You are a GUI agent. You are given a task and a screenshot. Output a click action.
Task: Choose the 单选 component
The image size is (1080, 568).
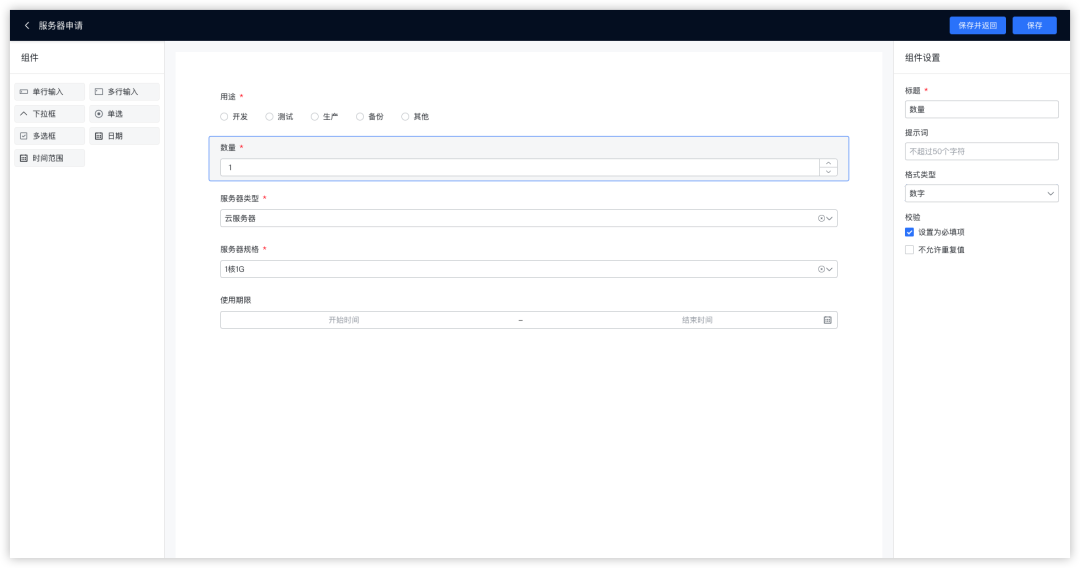point(124,114)
